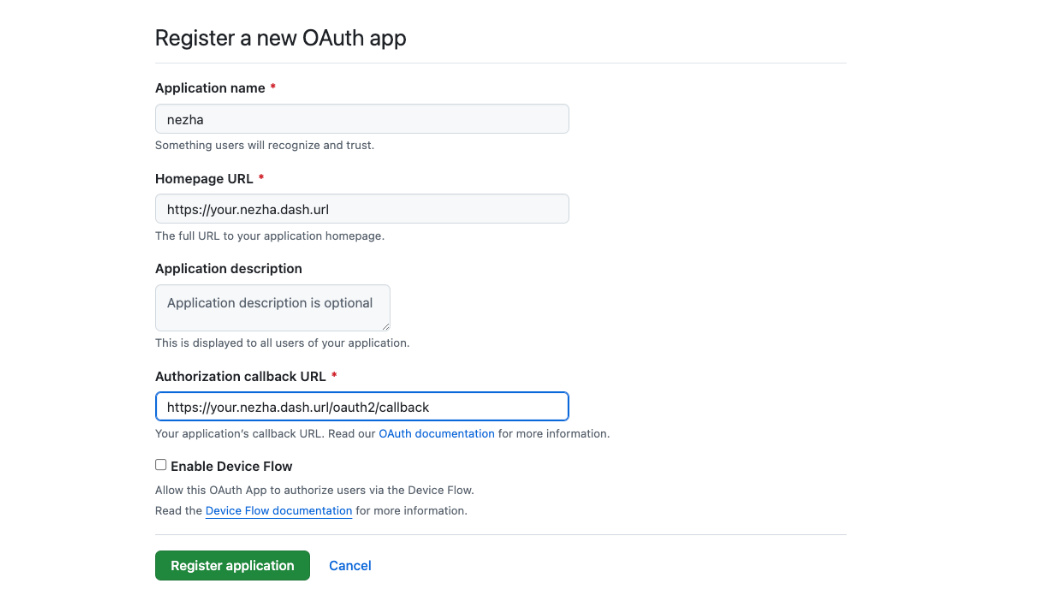1045x600 pixels.
Task: Click the "Enable Device Flow" label text
Action: [x=231, y=466]
